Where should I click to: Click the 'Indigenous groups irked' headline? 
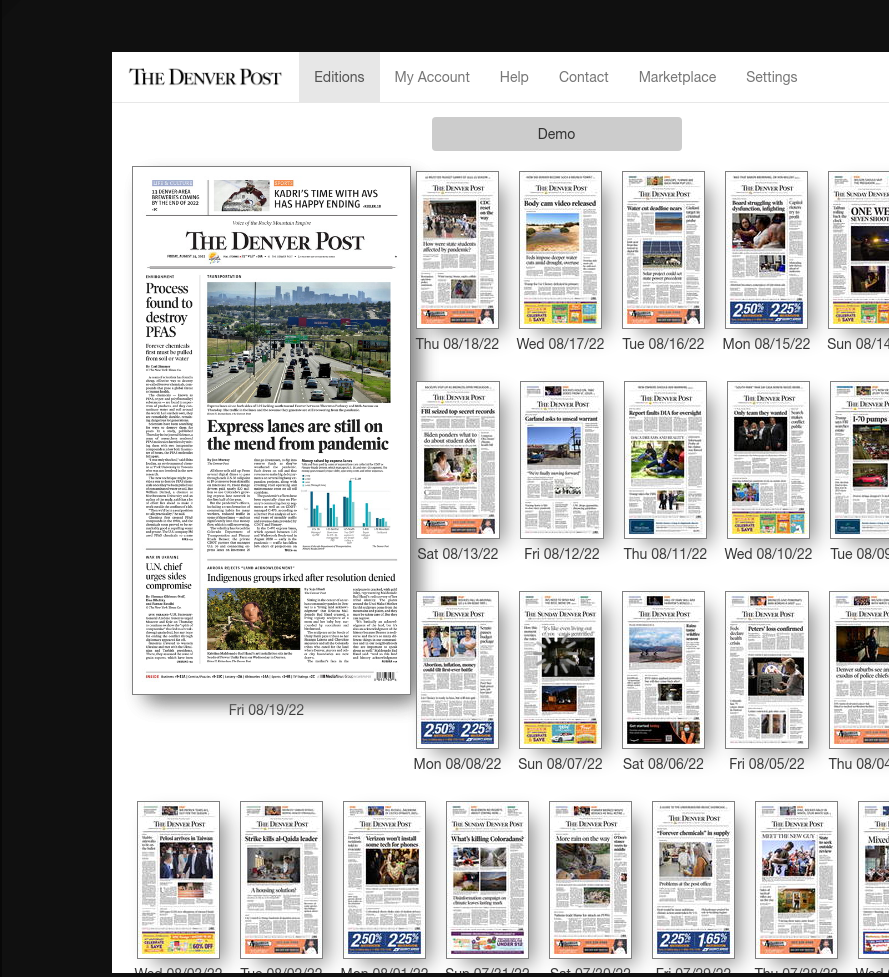tap(301, 578)
